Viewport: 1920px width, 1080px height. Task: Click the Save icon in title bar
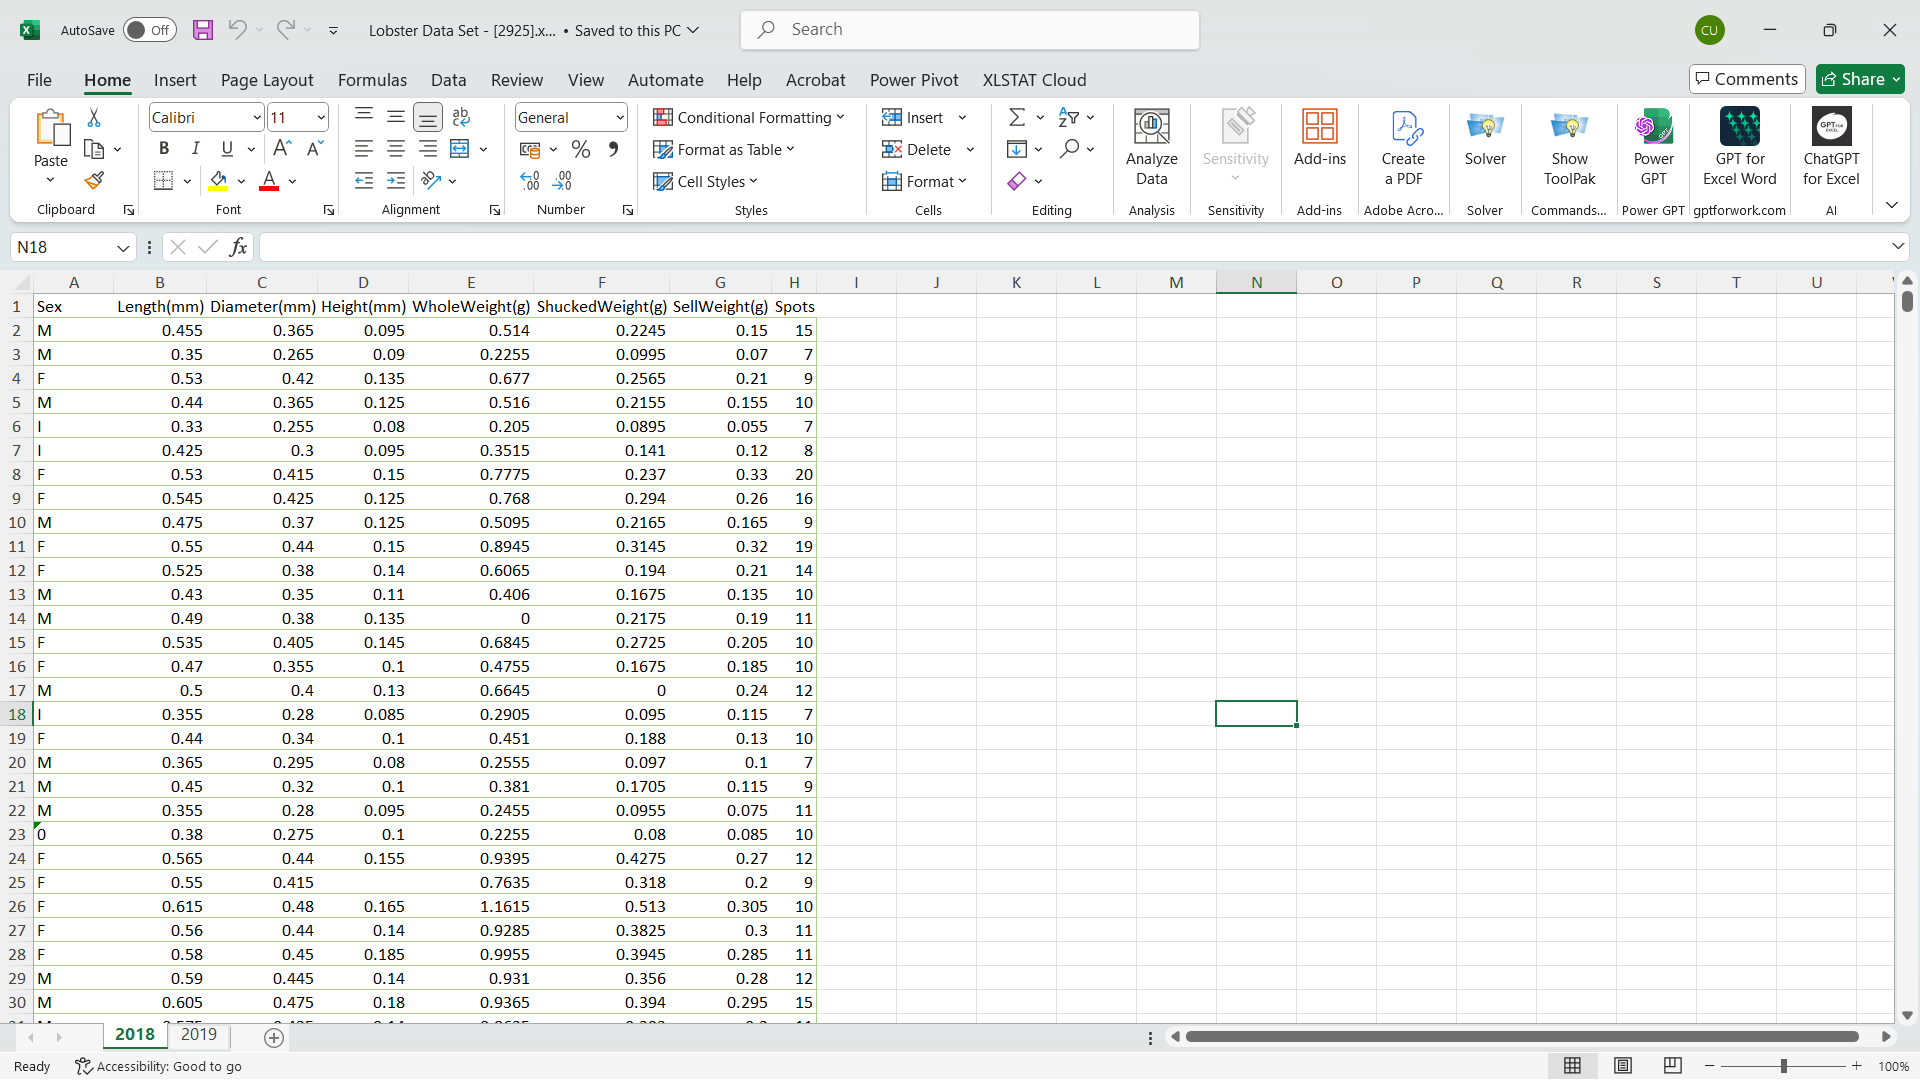click(x=202, y=30)
